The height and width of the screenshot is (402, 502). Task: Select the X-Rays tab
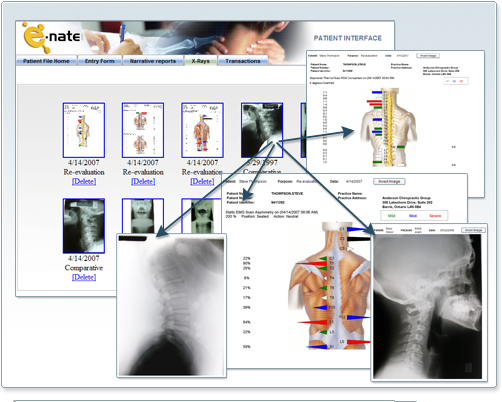click(200, 61)
